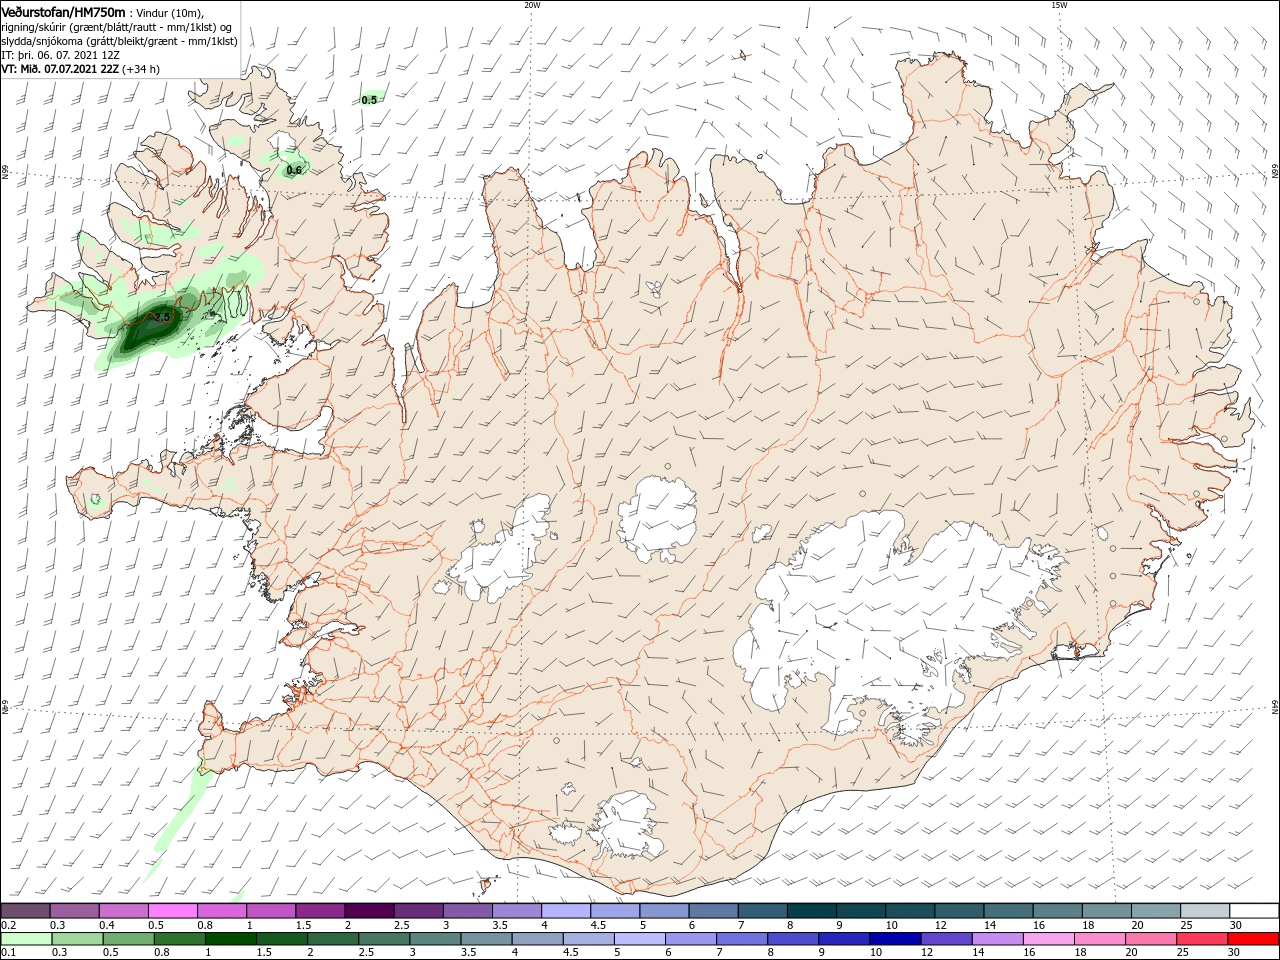
Task: Pick the bottom-row red rain swatch labeled 25
Action: 1203,939
